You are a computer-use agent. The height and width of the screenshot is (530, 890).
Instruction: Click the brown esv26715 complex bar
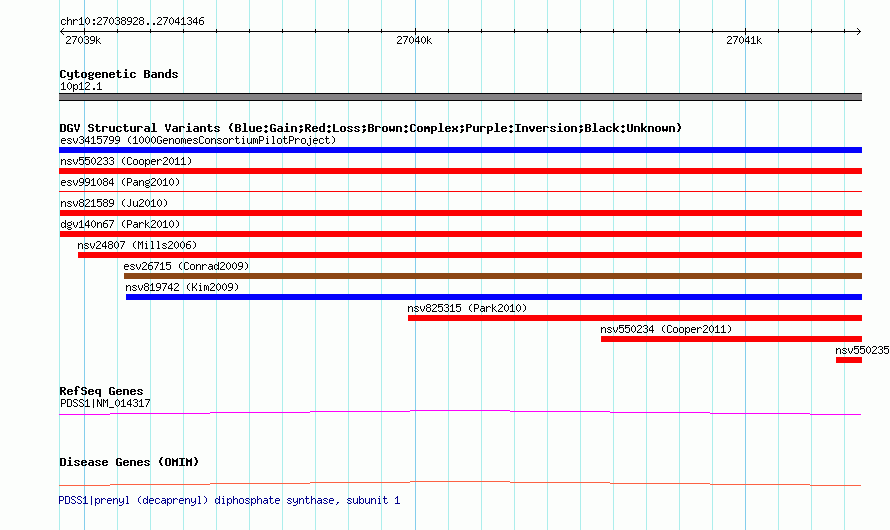coord(493,276)
